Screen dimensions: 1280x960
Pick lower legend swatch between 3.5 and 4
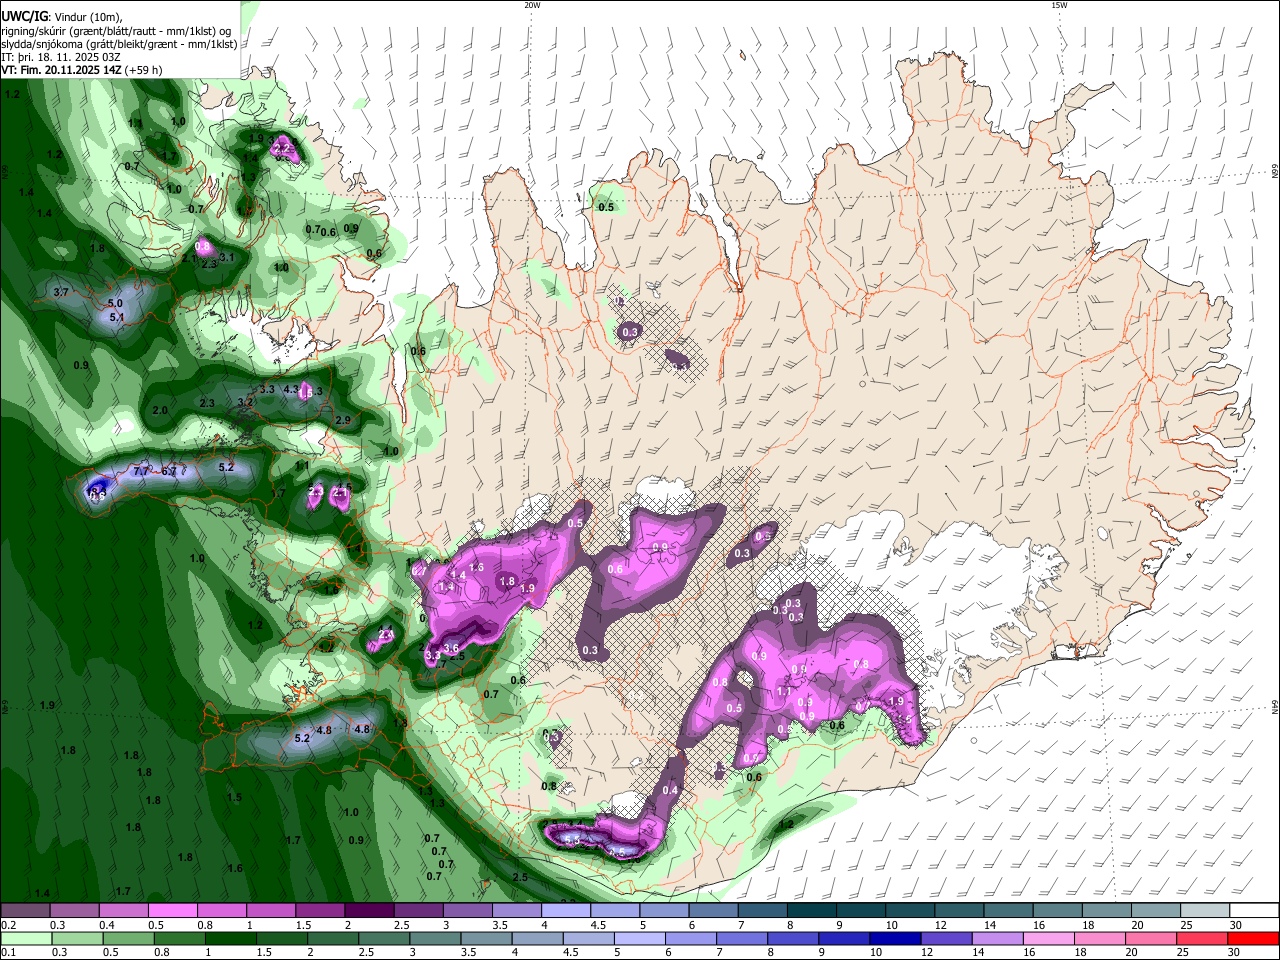[487, 938]
